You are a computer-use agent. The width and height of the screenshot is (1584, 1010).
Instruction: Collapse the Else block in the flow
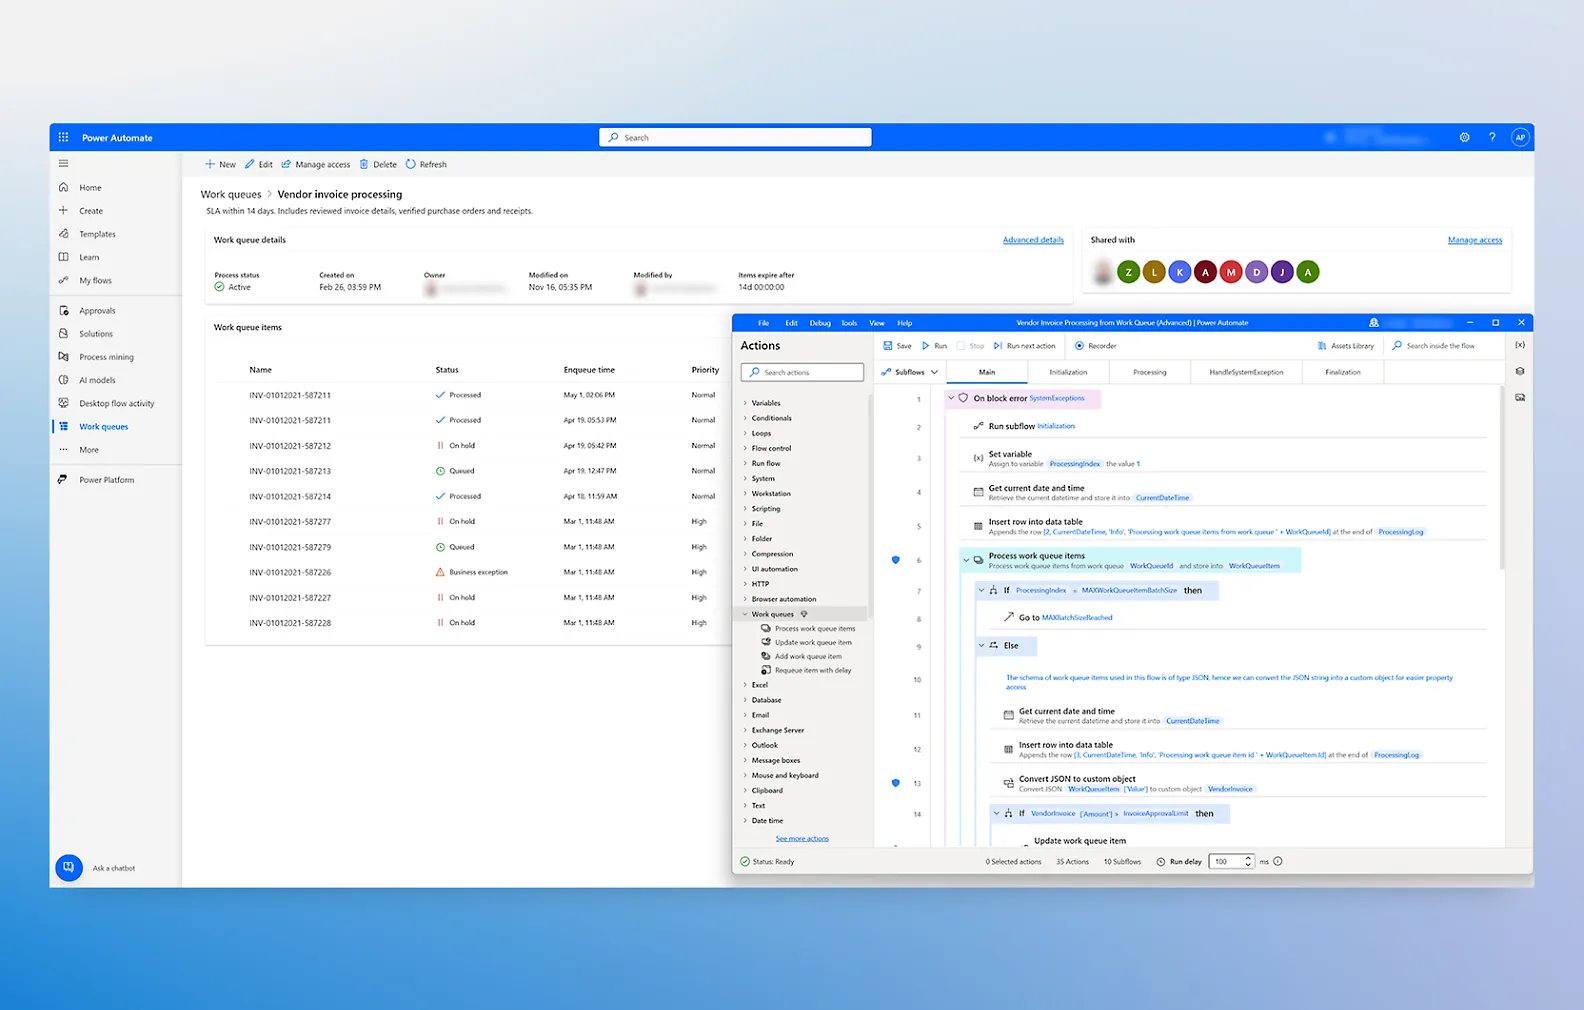(981, 645)
